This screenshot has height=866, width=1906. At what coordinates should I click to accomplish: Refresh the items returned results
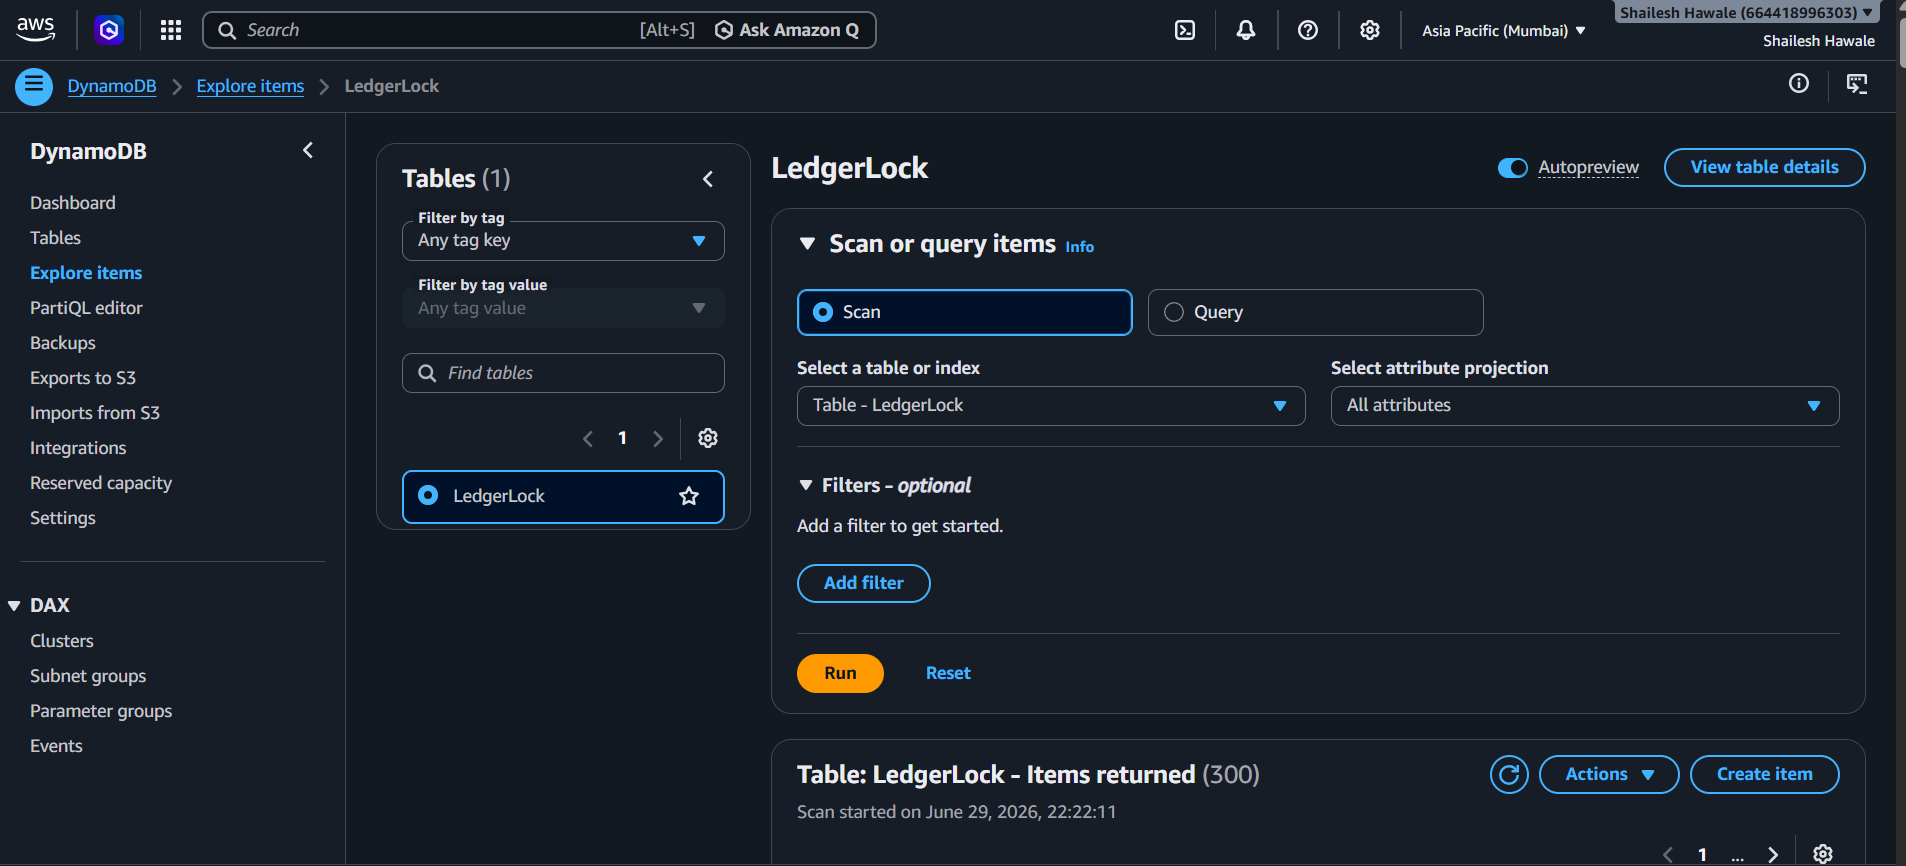[x=1509, y=774]
